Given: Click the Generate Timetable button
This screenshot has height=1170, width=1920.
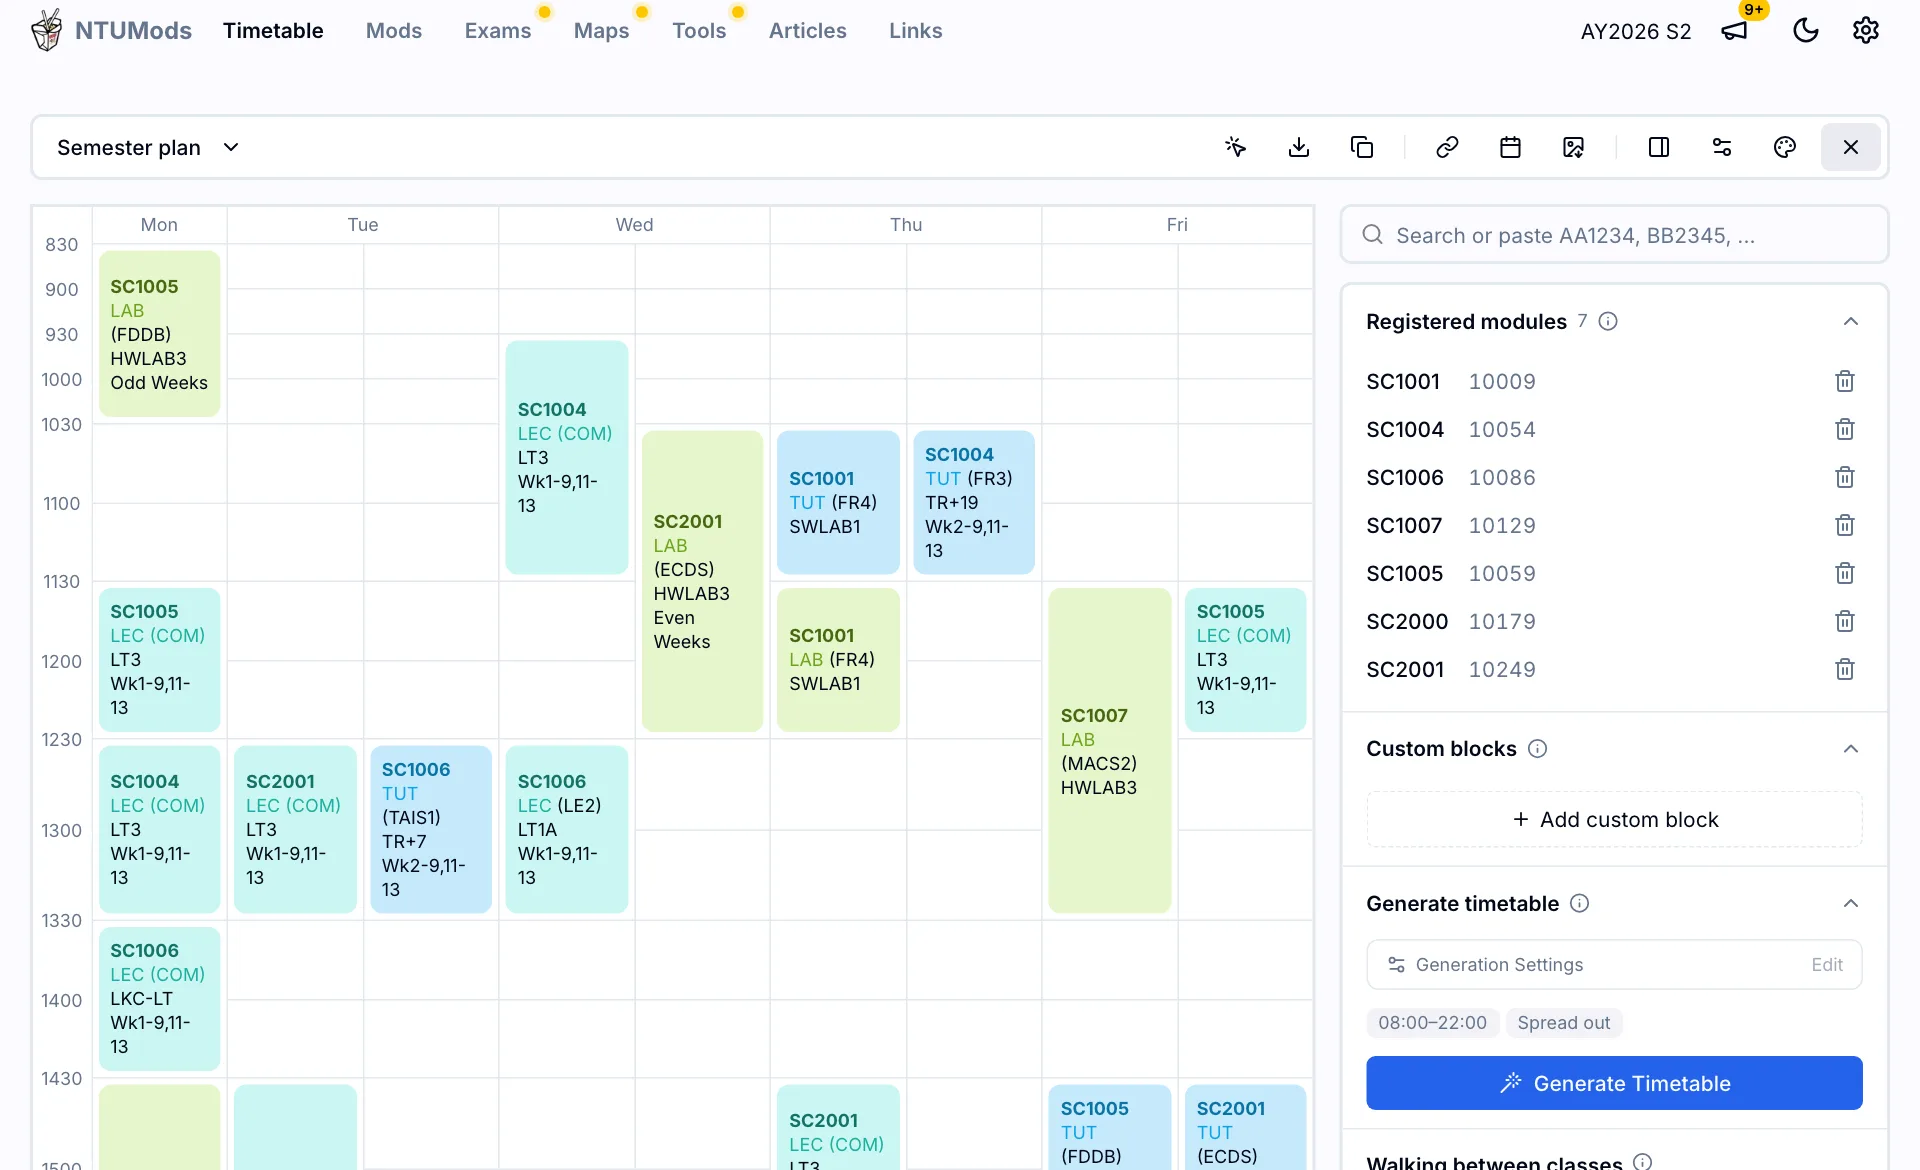Looking at the screenshot, I should pyautogui.click(x=1614, y=1083).
